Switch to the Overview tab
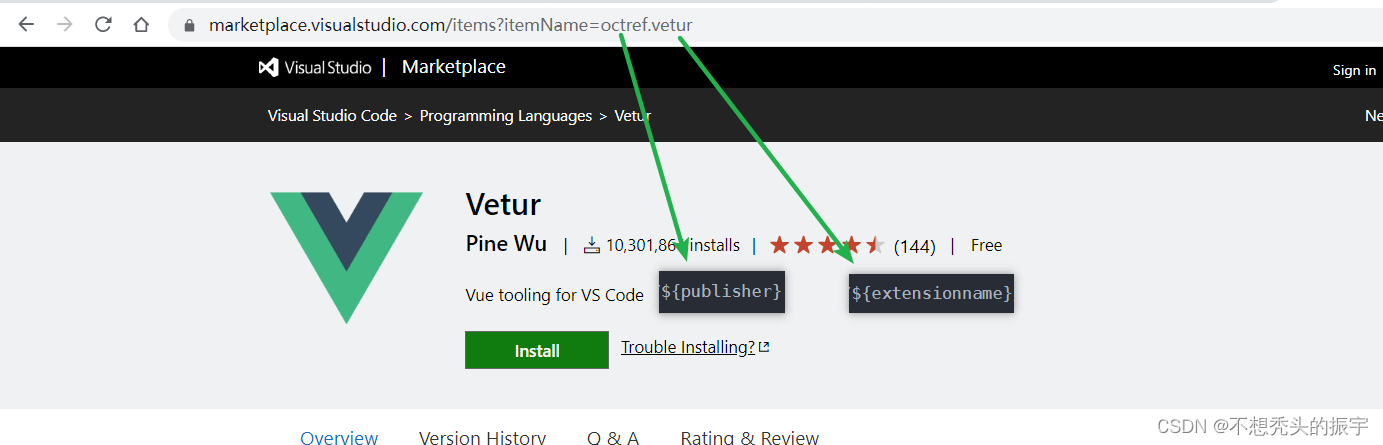The width and height of the screenshot is (1383, 445). (339, 437)
